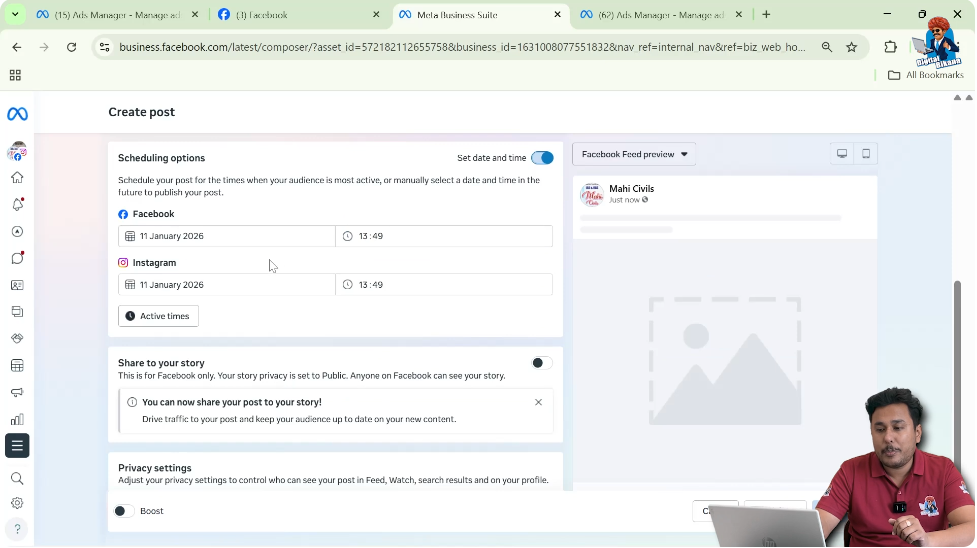Enable the Boost toggle
This screenshot has width=977, height=548.
[x=124, y=511]
